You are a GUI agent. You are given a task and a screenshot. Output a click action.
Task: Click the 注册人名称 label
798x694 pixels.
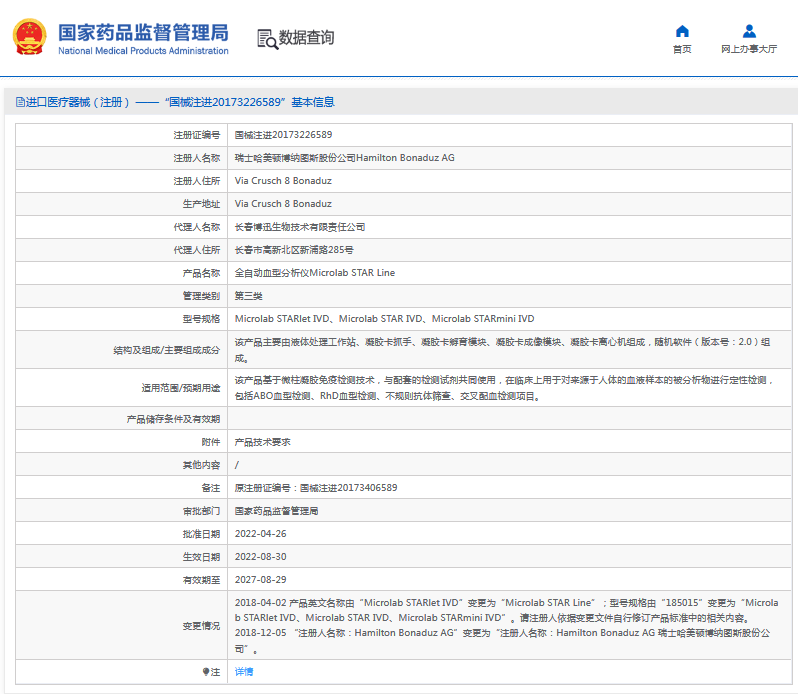196,158
